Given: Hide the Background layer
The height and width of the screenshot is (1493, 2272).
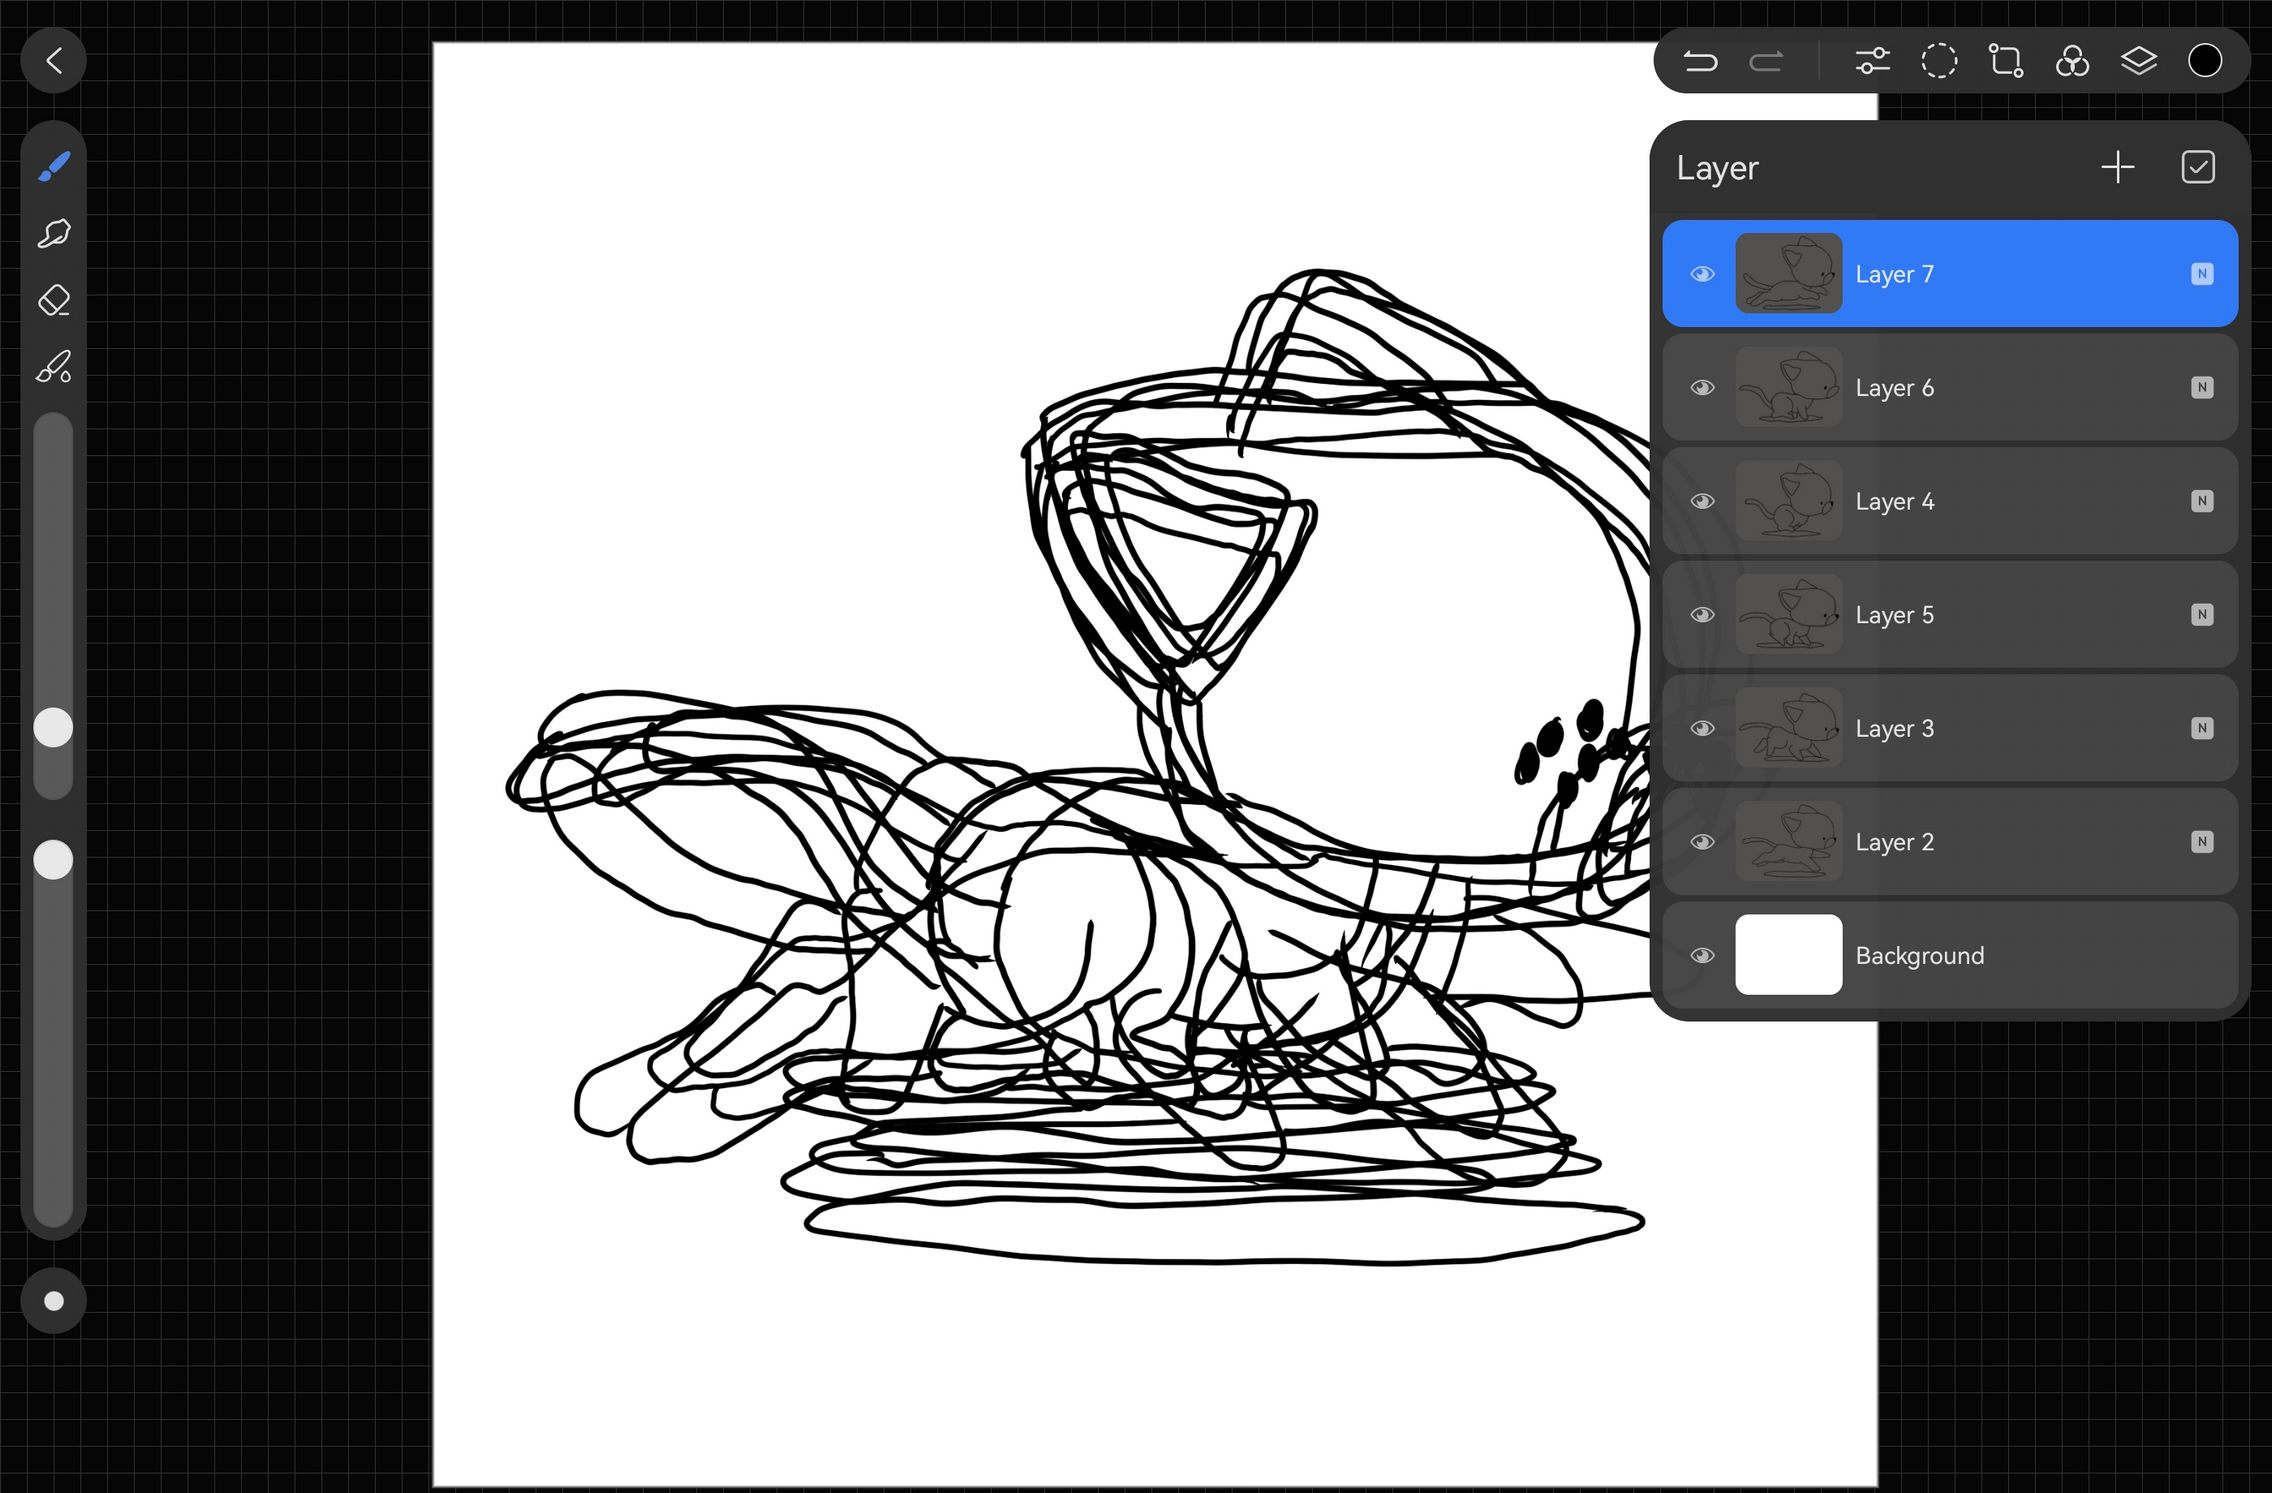Looking at the screenshot, I should coord(1702,956).
